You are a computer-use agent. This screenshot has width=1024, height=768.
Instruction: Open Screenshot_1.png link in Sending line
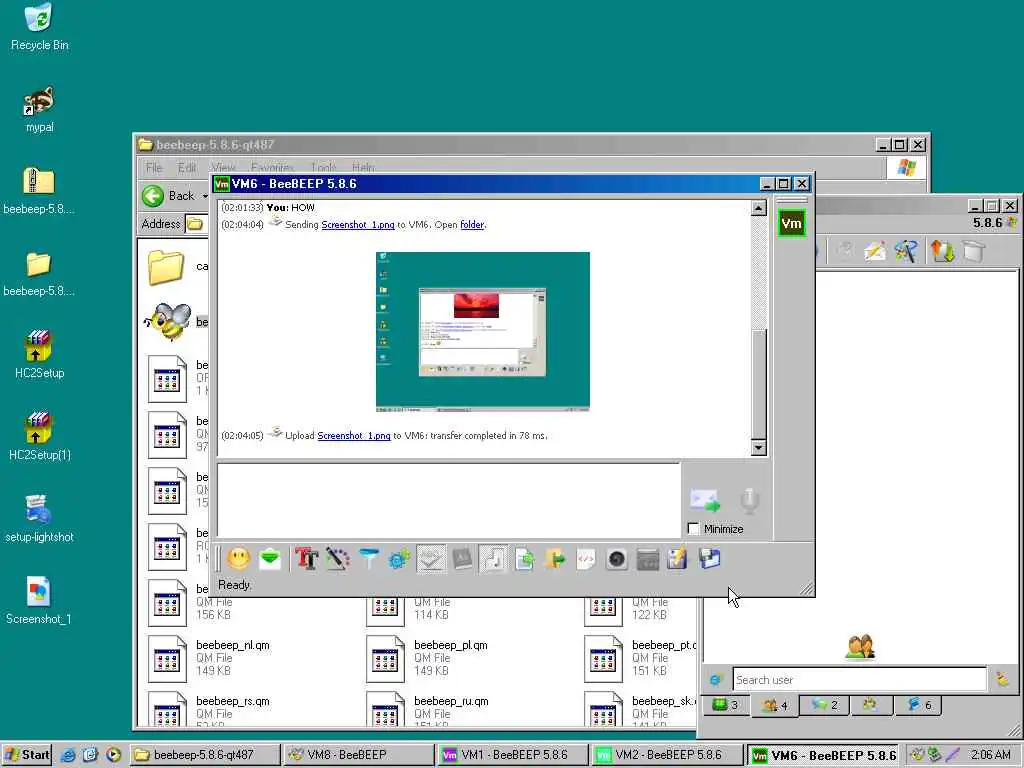(x=358, y=225)
